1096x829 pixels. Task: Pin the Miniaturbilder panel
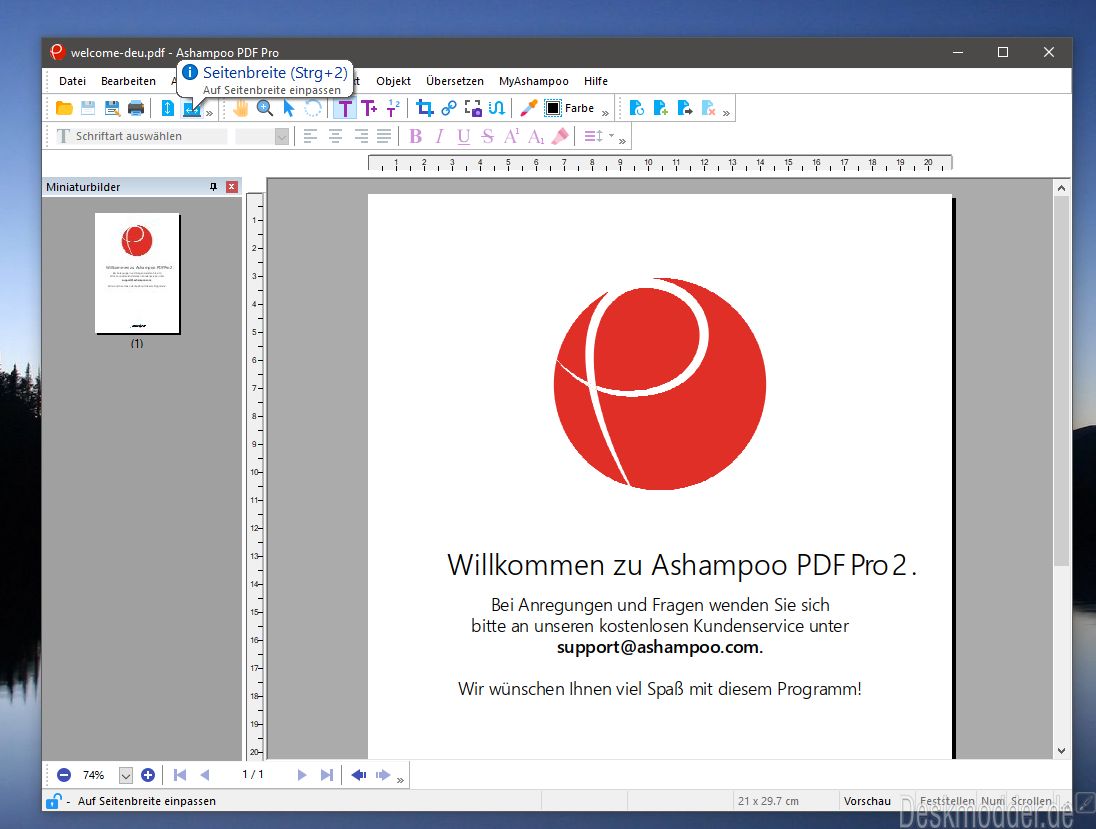click(x=214, y=187)
